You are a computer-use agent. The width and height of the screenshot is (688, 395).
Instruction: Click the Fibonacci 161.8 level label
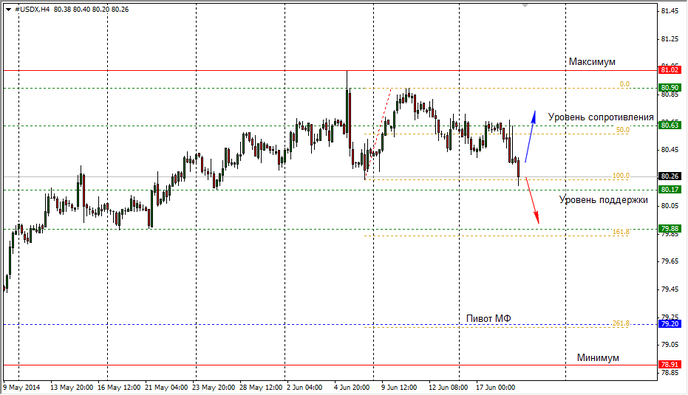[x=621, y=232]
